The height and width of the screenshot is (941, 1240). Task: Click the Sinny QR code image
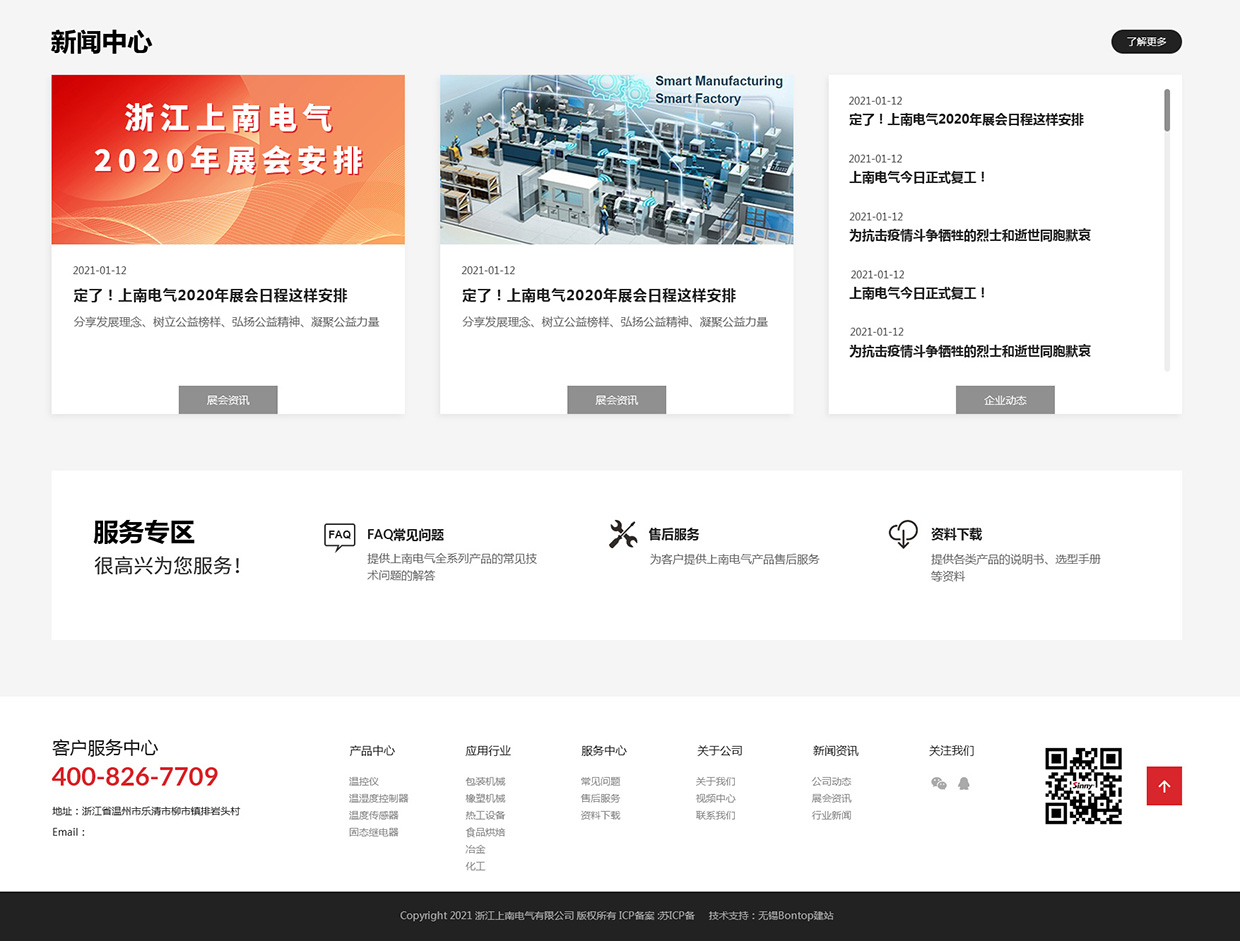pyautogui.click(x=1084, y=786)
